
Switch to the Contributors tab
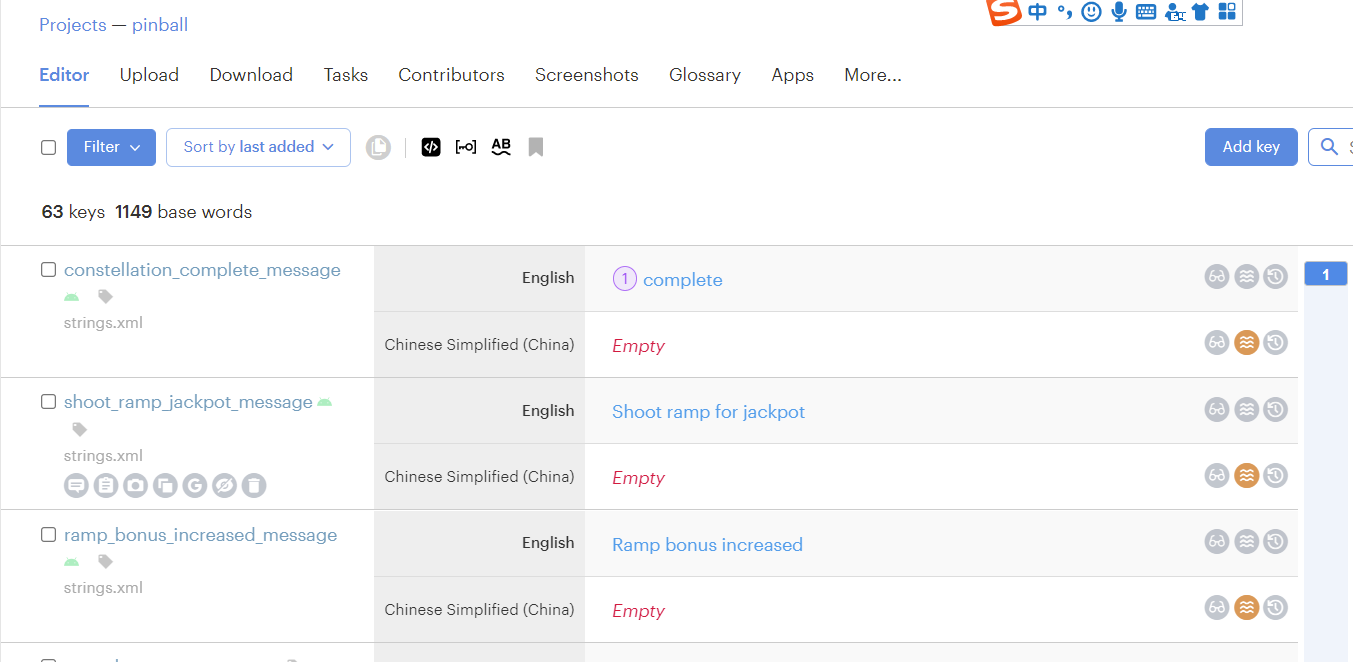point(451,75)
